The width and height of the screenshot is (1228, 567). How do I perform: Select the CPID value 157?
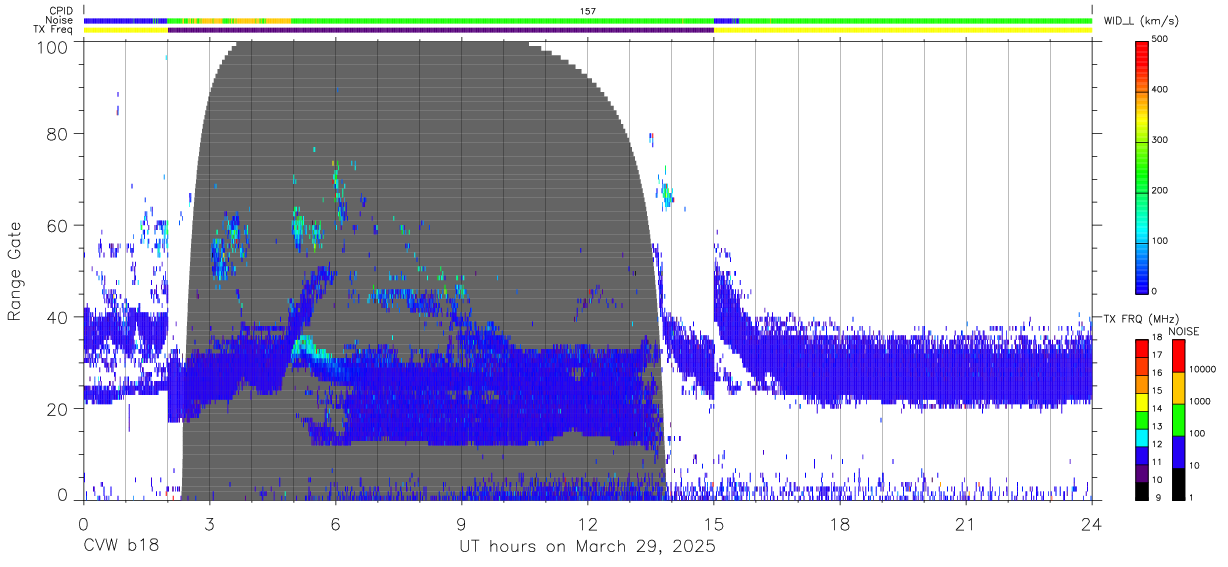(x=588, y=11)
